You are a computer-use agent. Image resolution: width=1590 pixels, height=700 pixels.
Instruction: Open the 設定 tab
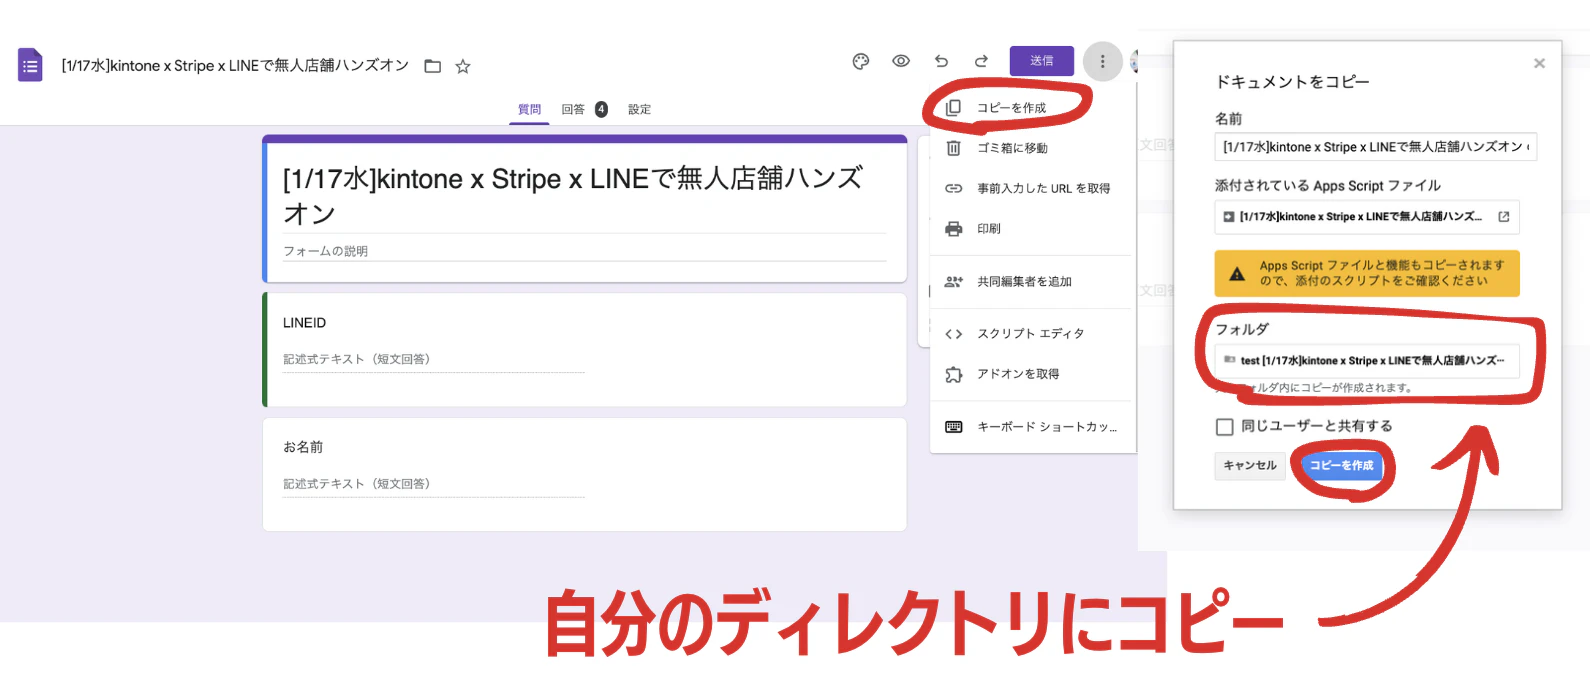click(x=640, y=109)
